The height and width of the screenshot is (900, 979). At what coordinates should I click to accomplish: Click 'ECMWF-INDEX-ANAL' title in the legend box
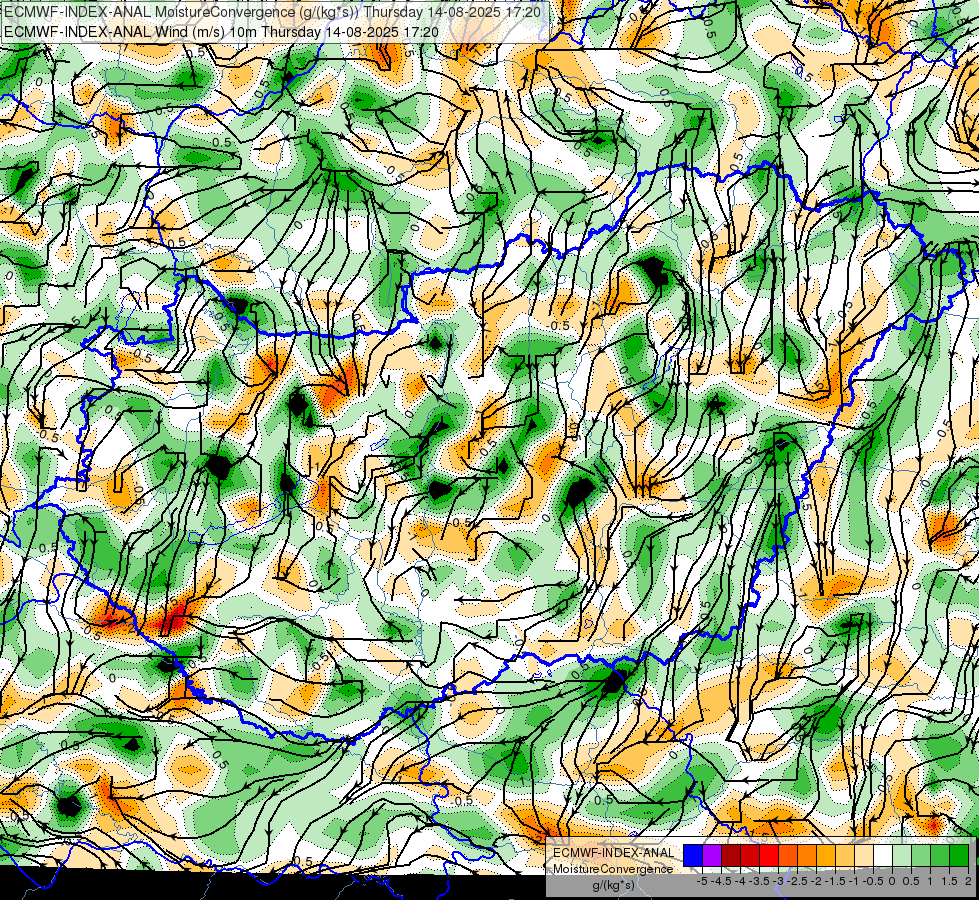pyautogui.click(x=613, y=853)
